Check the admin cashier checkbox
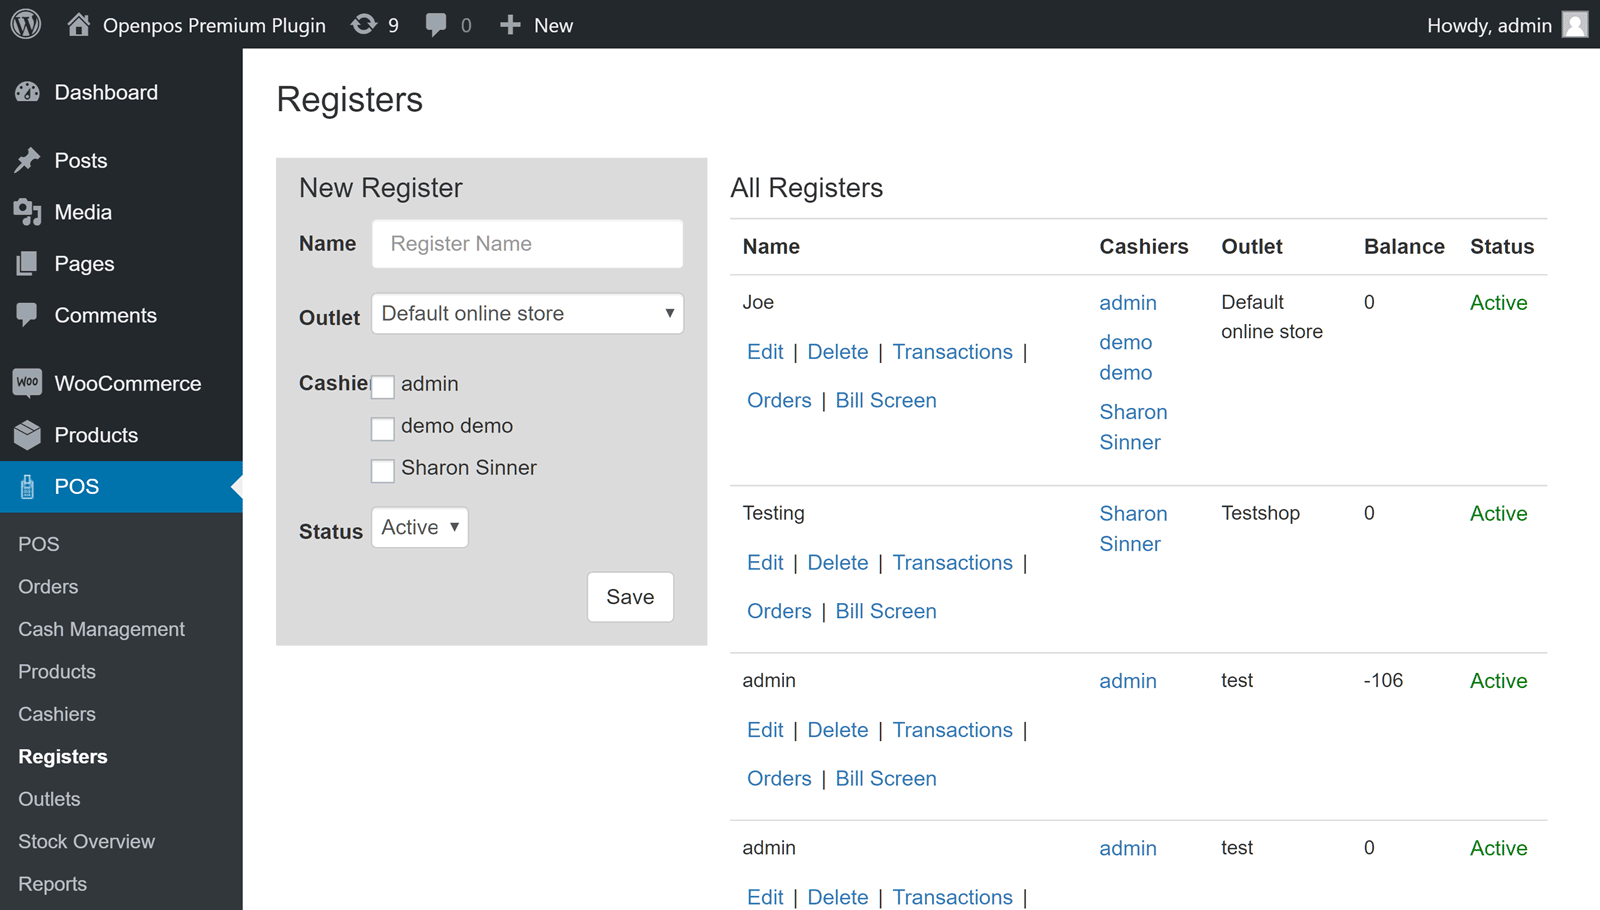The image size is (1600, 910). [x=383, y=386]
